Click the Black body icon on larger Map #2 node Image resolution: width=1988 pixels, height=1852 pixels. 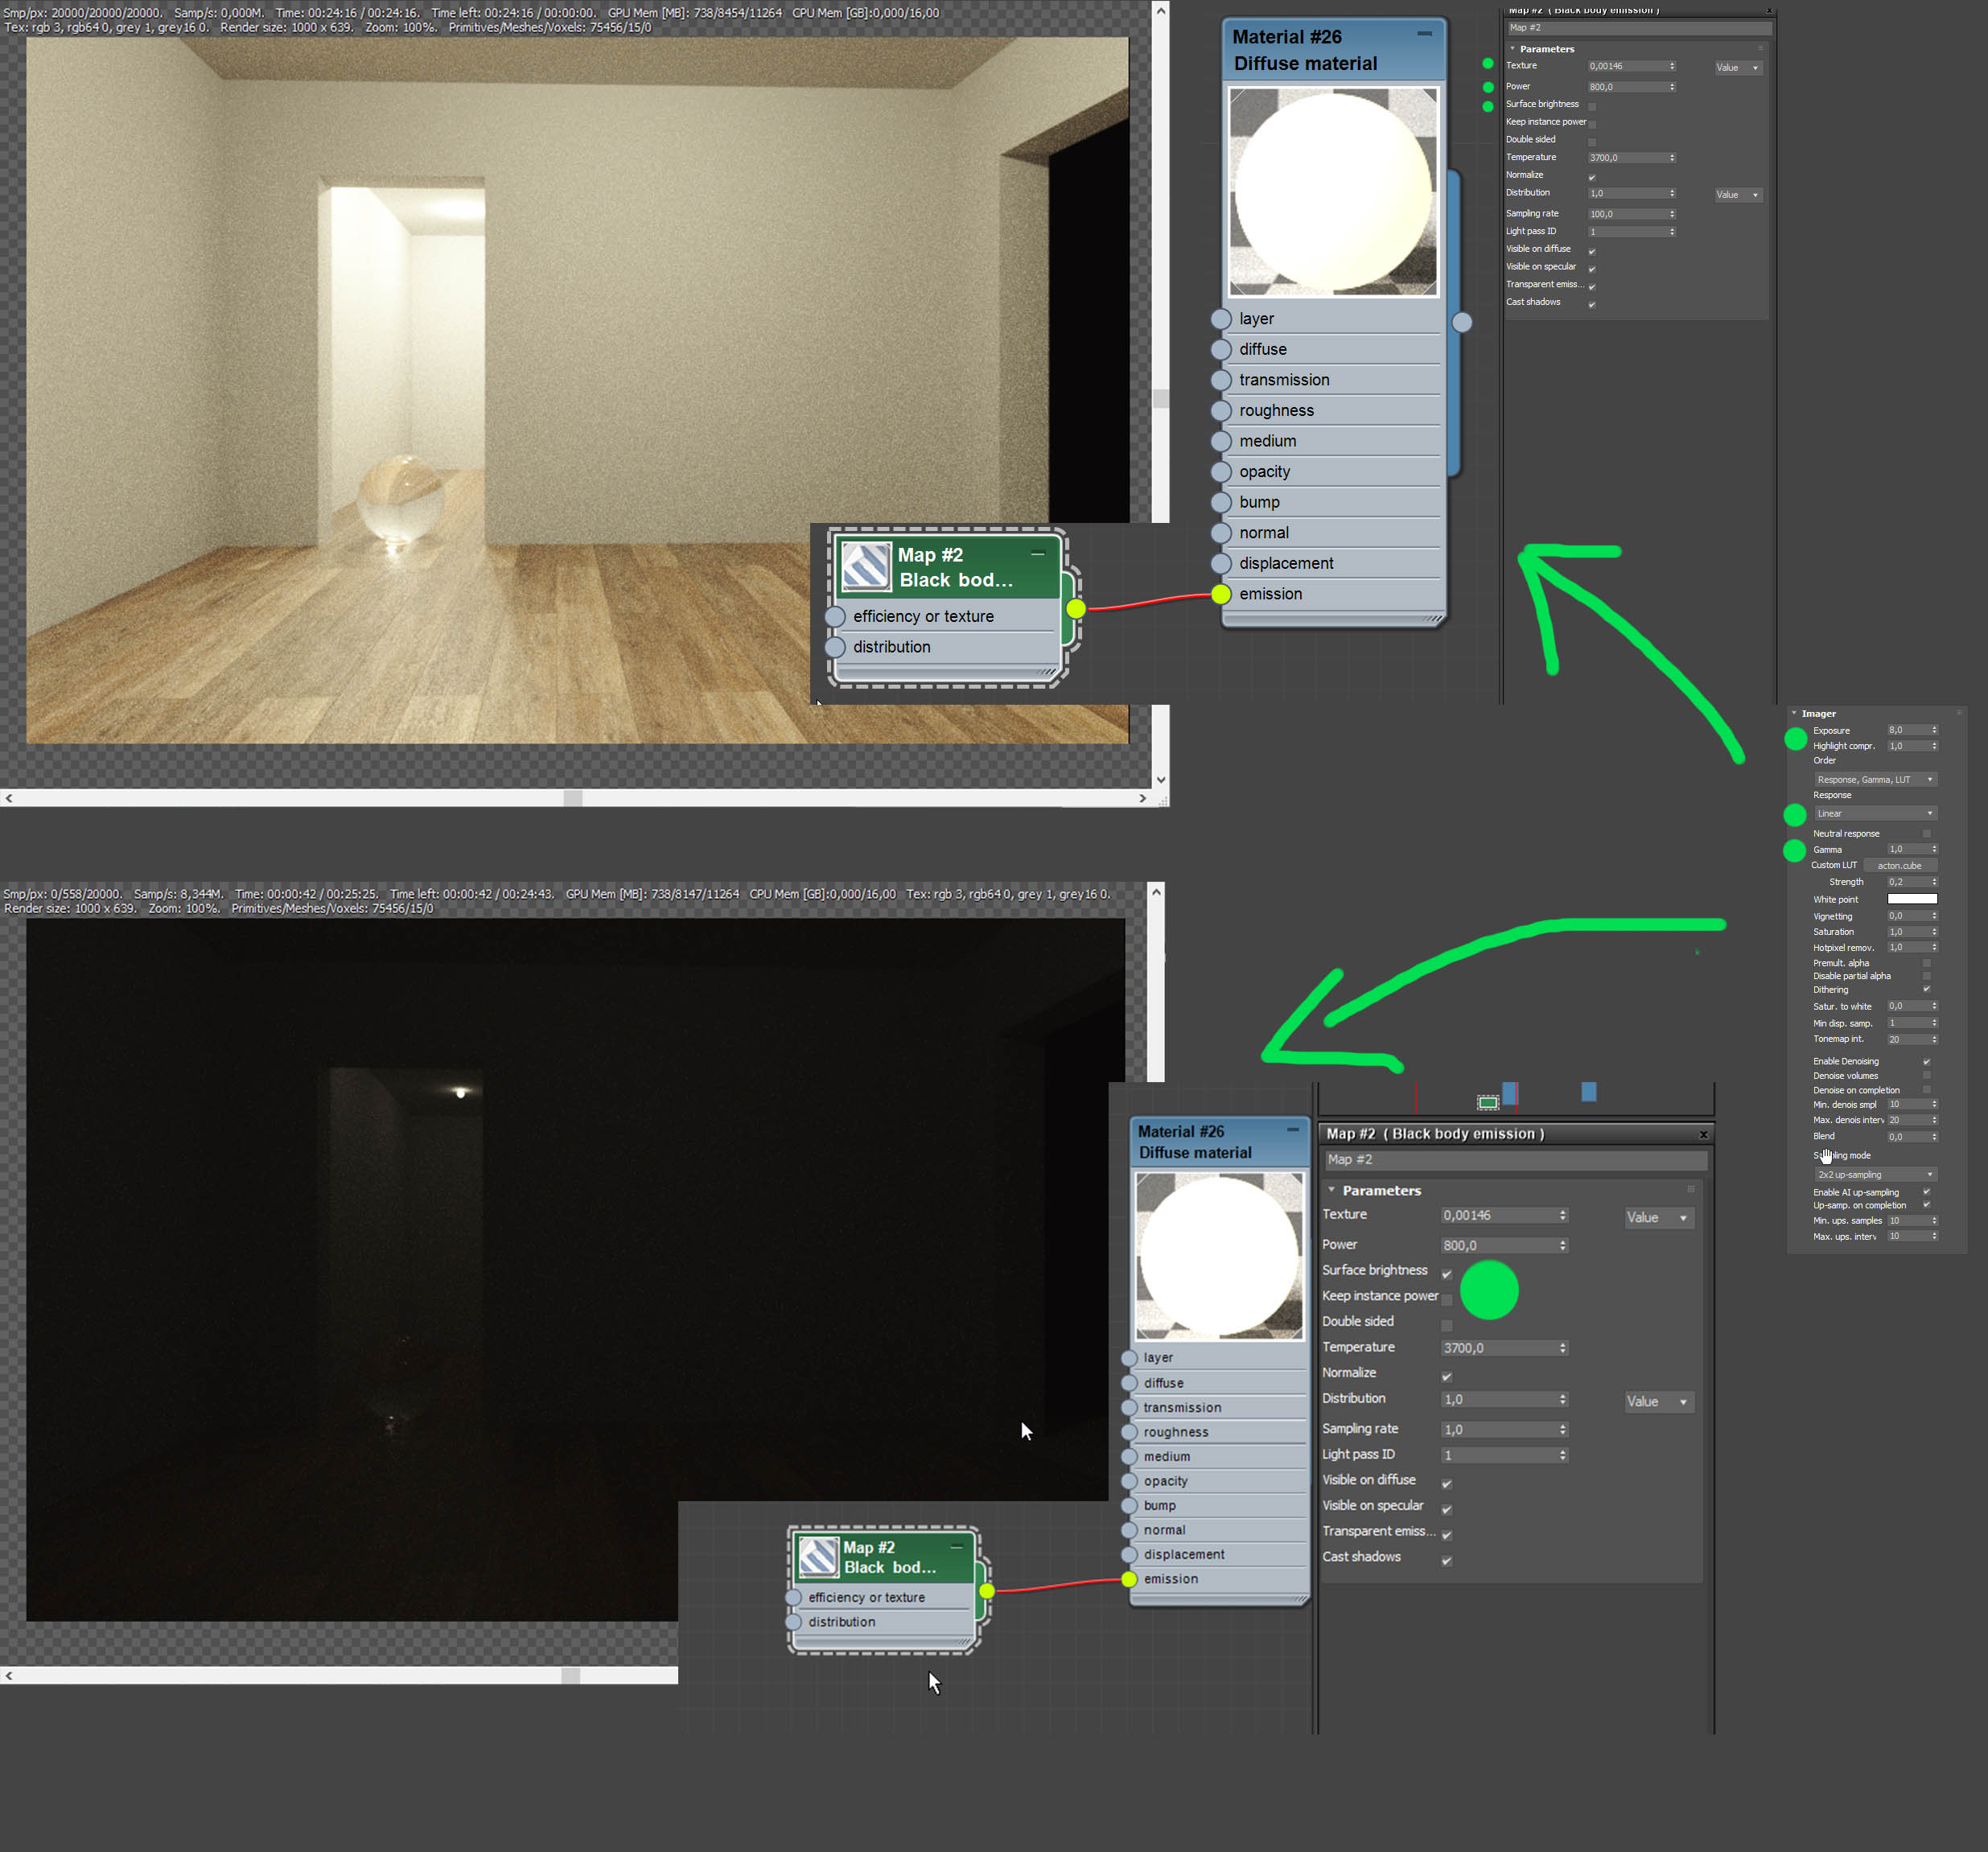866,566
